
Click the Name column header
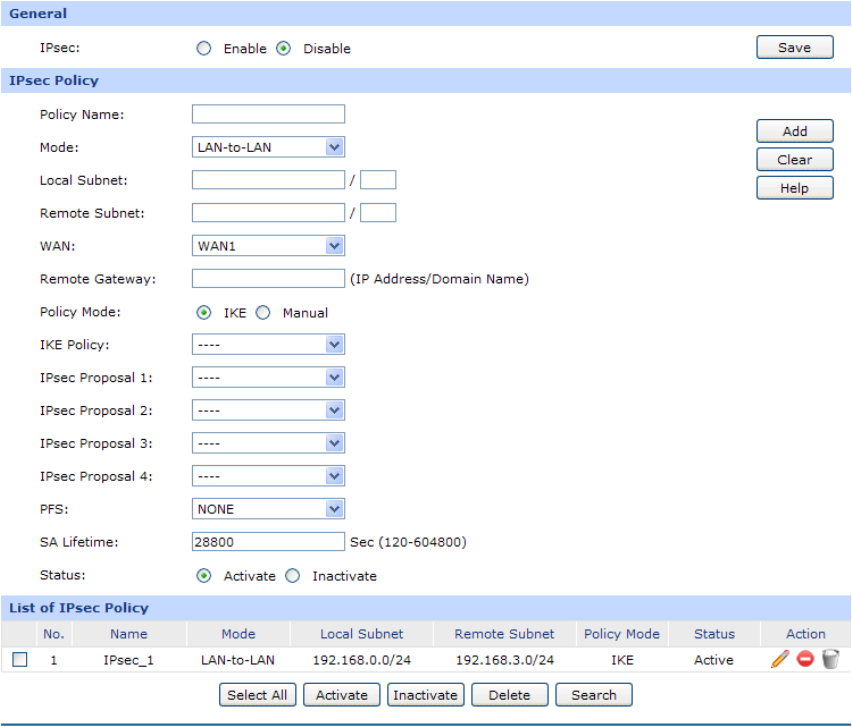click(x=129, y=634)
